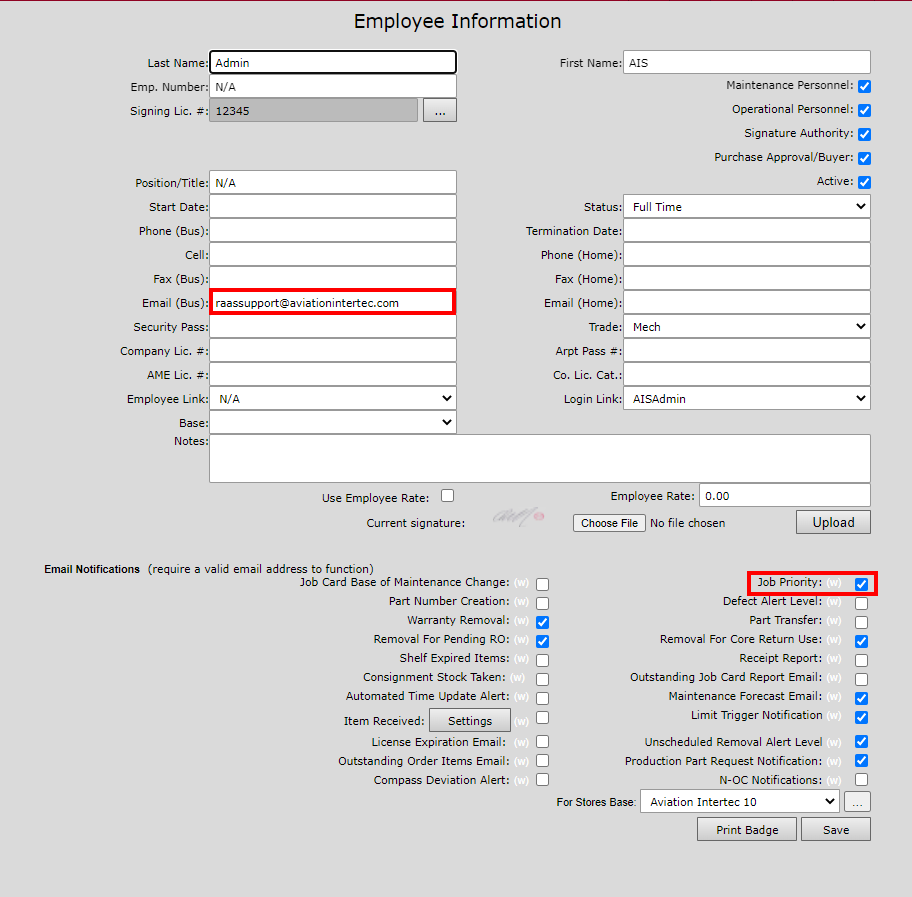Expand the Base dropdown

332,423
